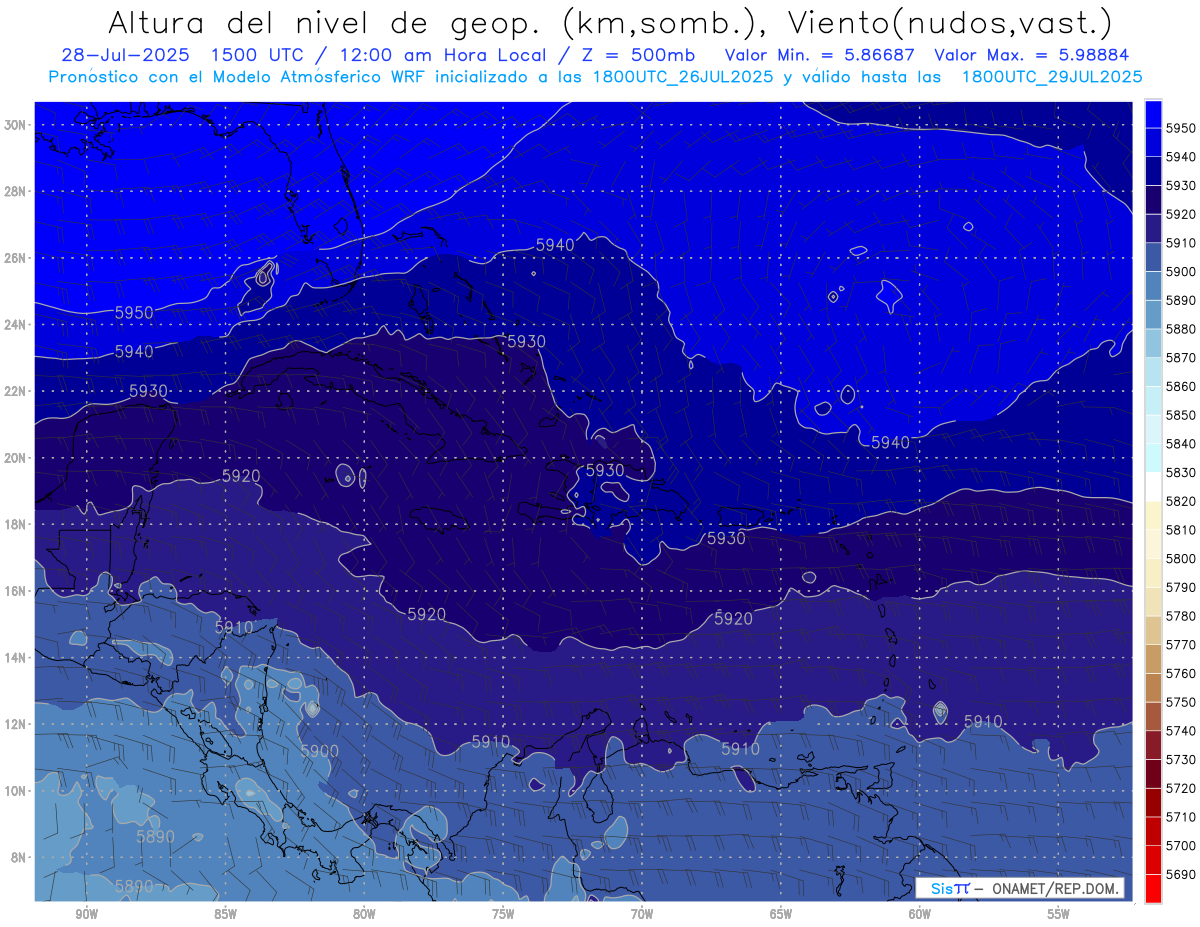Click the 55W longitude axis label
The height and width of the screenshot is (927, 1200).
coord(1058,915)
